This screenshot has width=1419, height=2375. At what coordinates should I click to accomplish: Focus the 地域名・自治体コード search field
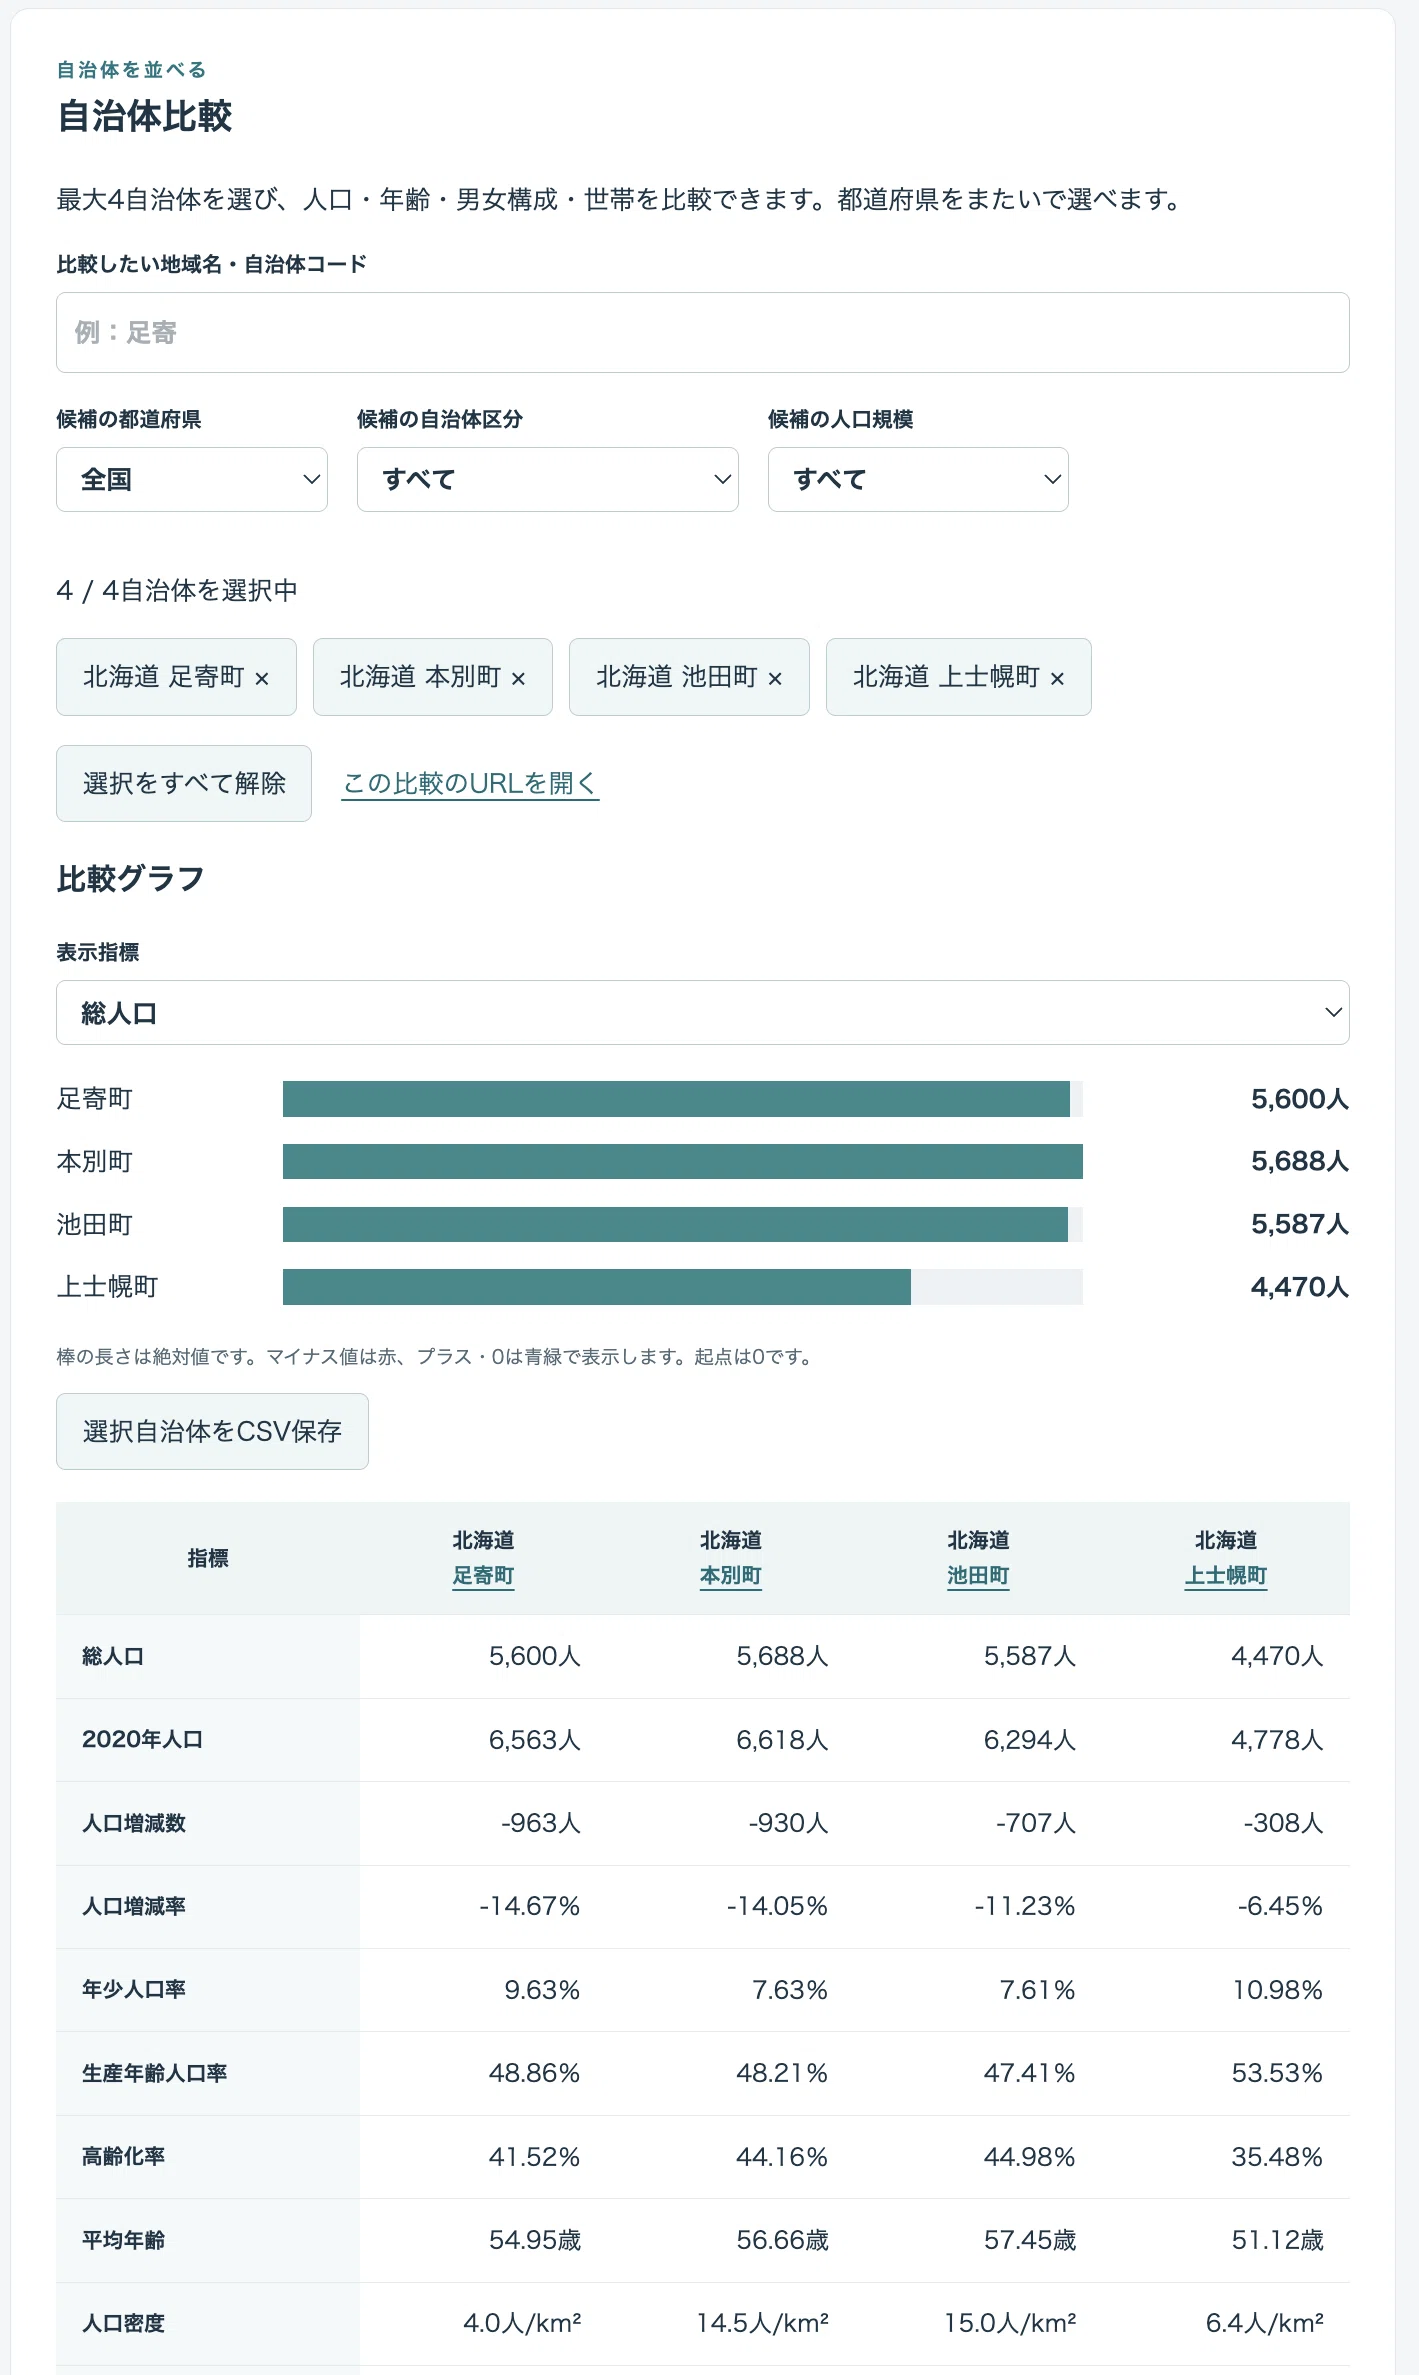click(703, 332)
